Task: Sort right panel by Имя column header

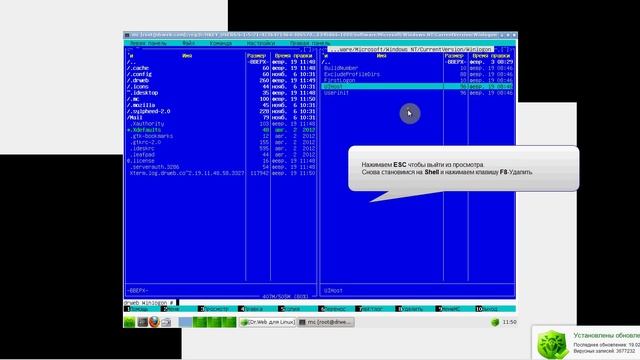Action: (381, 56)
